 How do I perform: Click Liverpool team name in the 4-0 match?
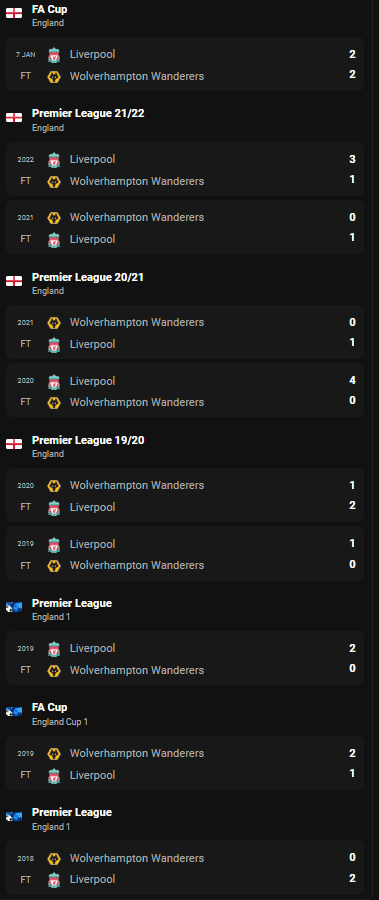click(x=92, y=381)
